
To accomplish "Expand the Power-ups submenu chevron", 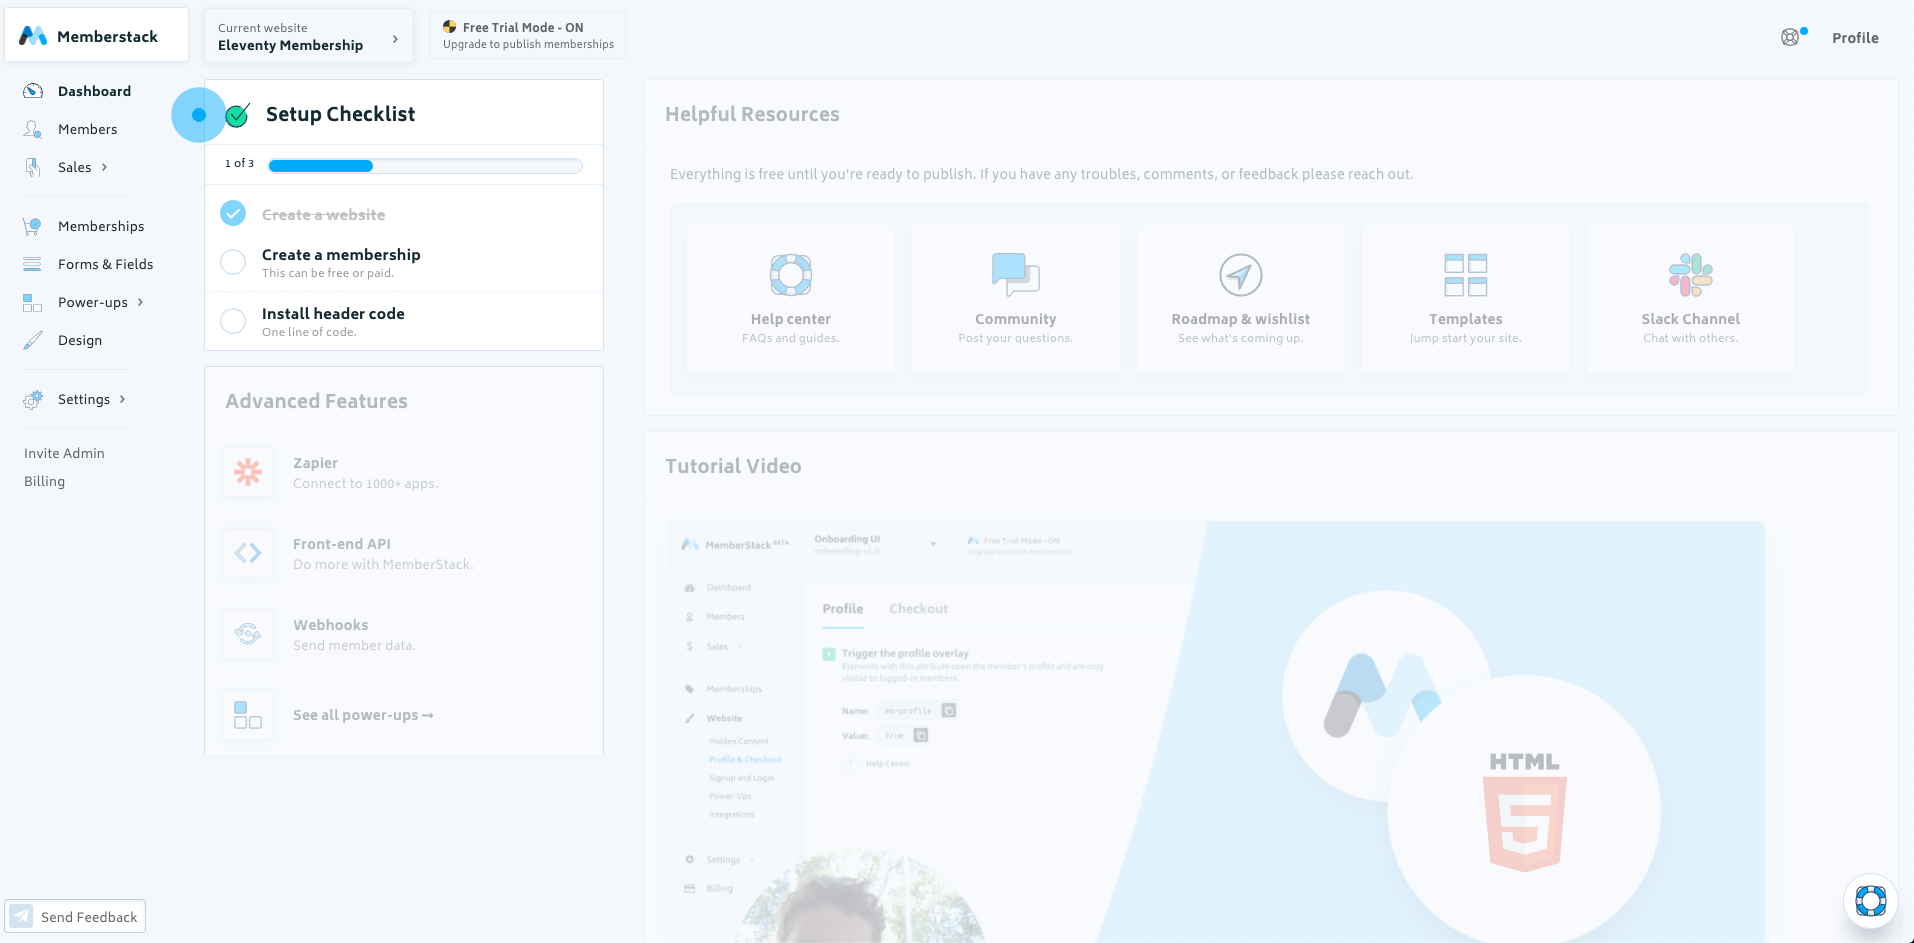I will tap(140, 302).
